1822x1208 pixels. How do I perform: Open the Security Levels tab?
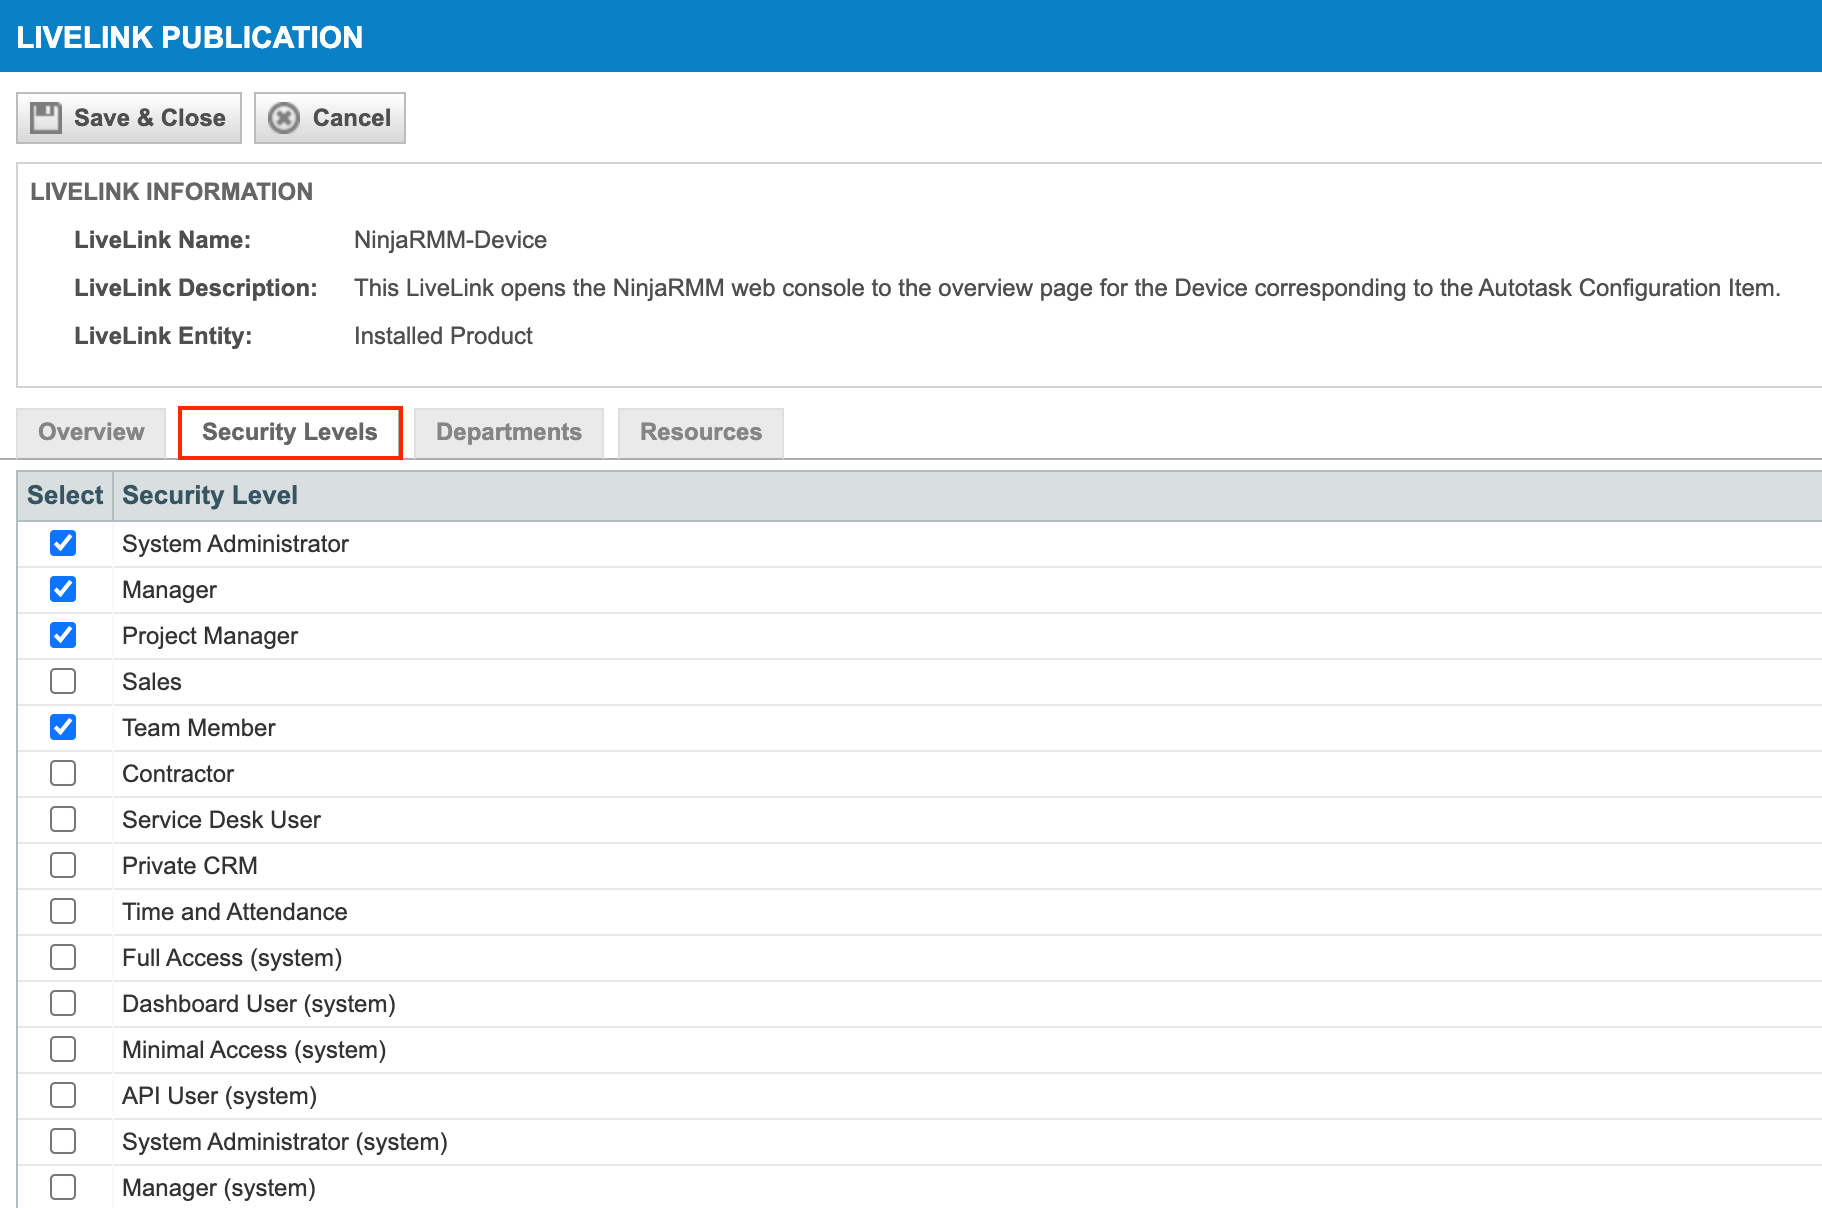[290, 432]
